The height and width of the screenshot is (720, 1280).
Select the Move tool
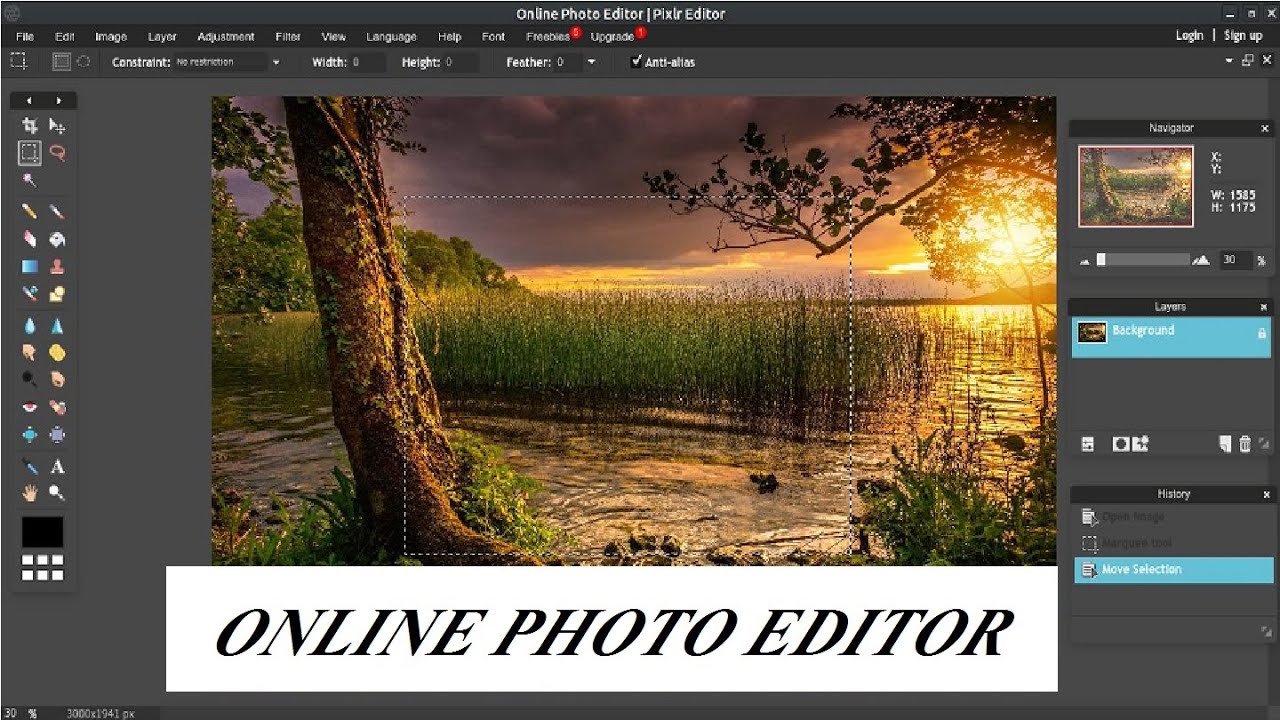(57, 126)
